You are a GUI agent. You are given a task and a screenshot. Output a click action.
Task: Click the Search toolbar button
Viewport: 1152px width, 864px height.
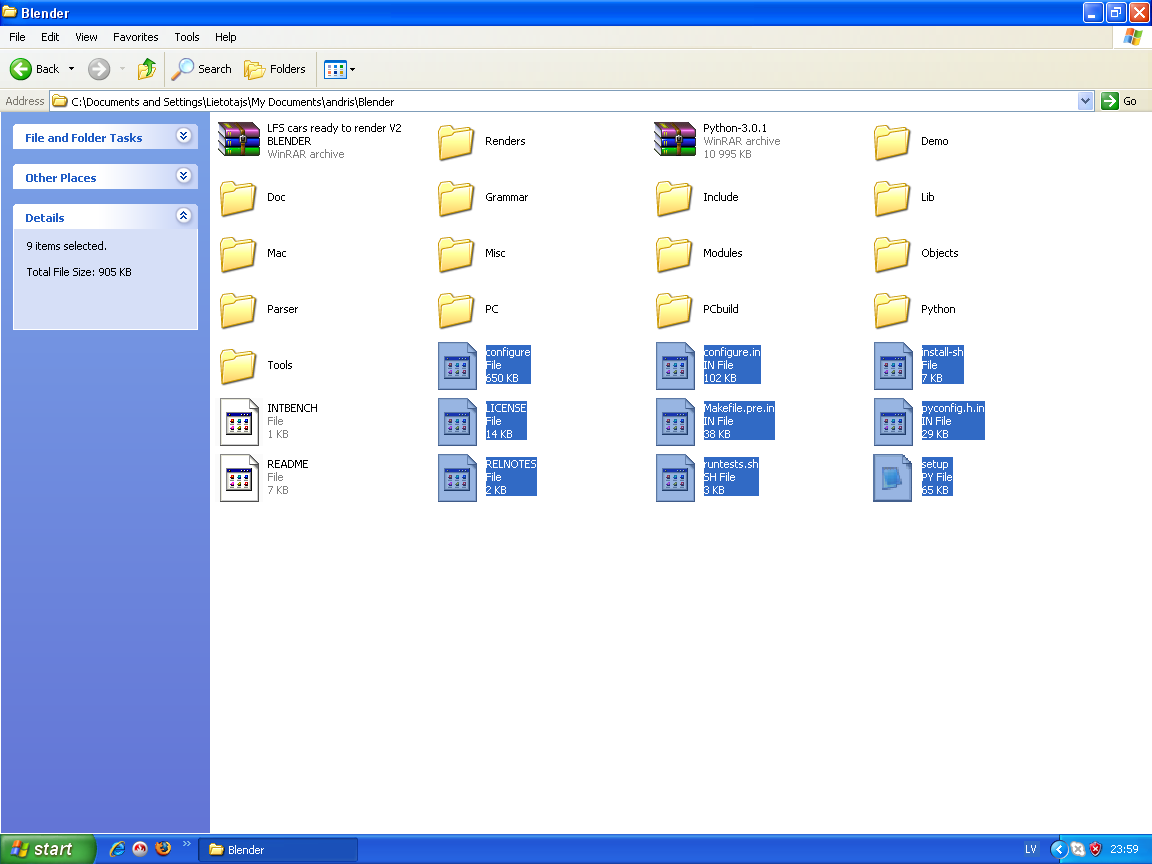tap(202, 69)
